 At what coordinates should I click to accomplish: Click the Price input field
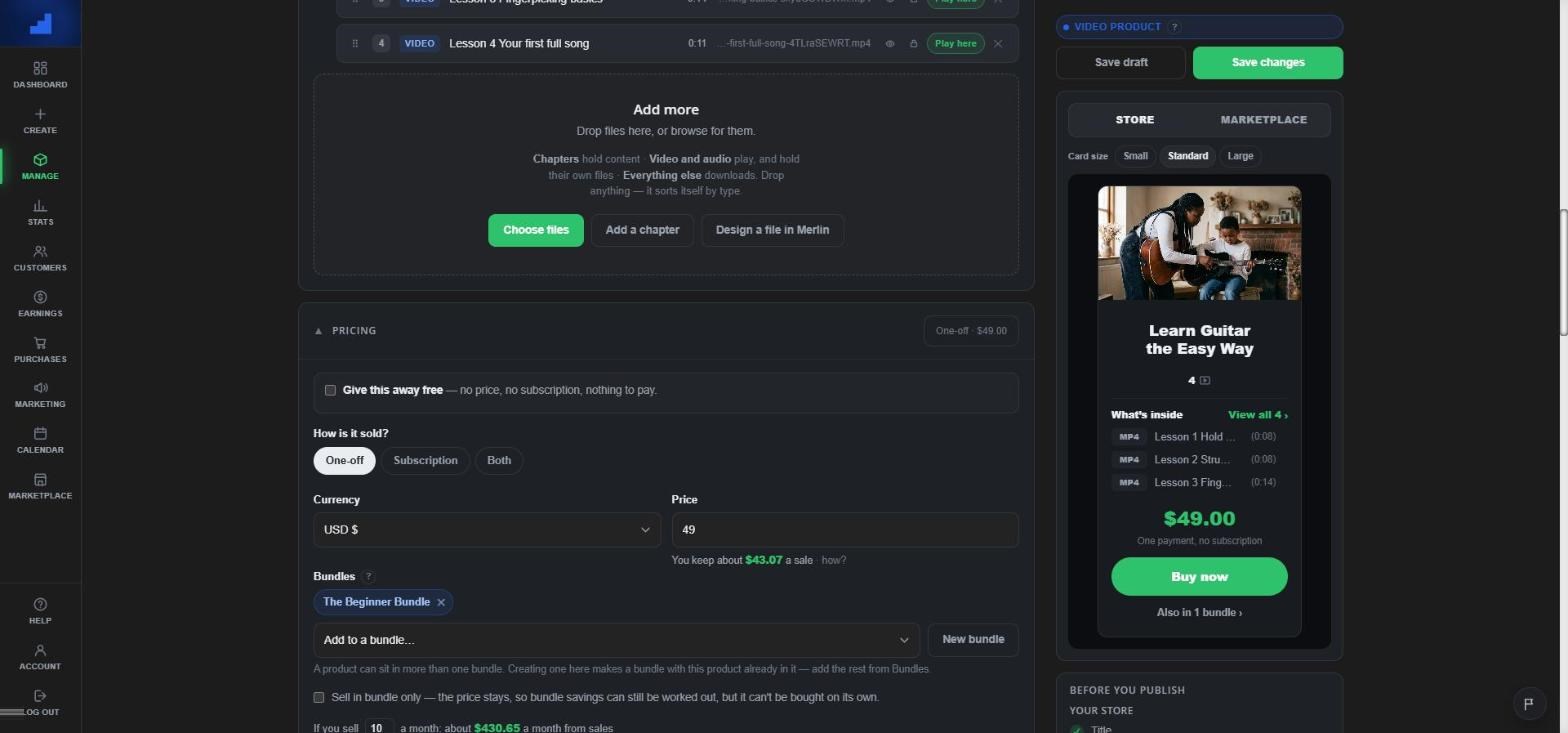pyautogui.click(x=845, y=530)
